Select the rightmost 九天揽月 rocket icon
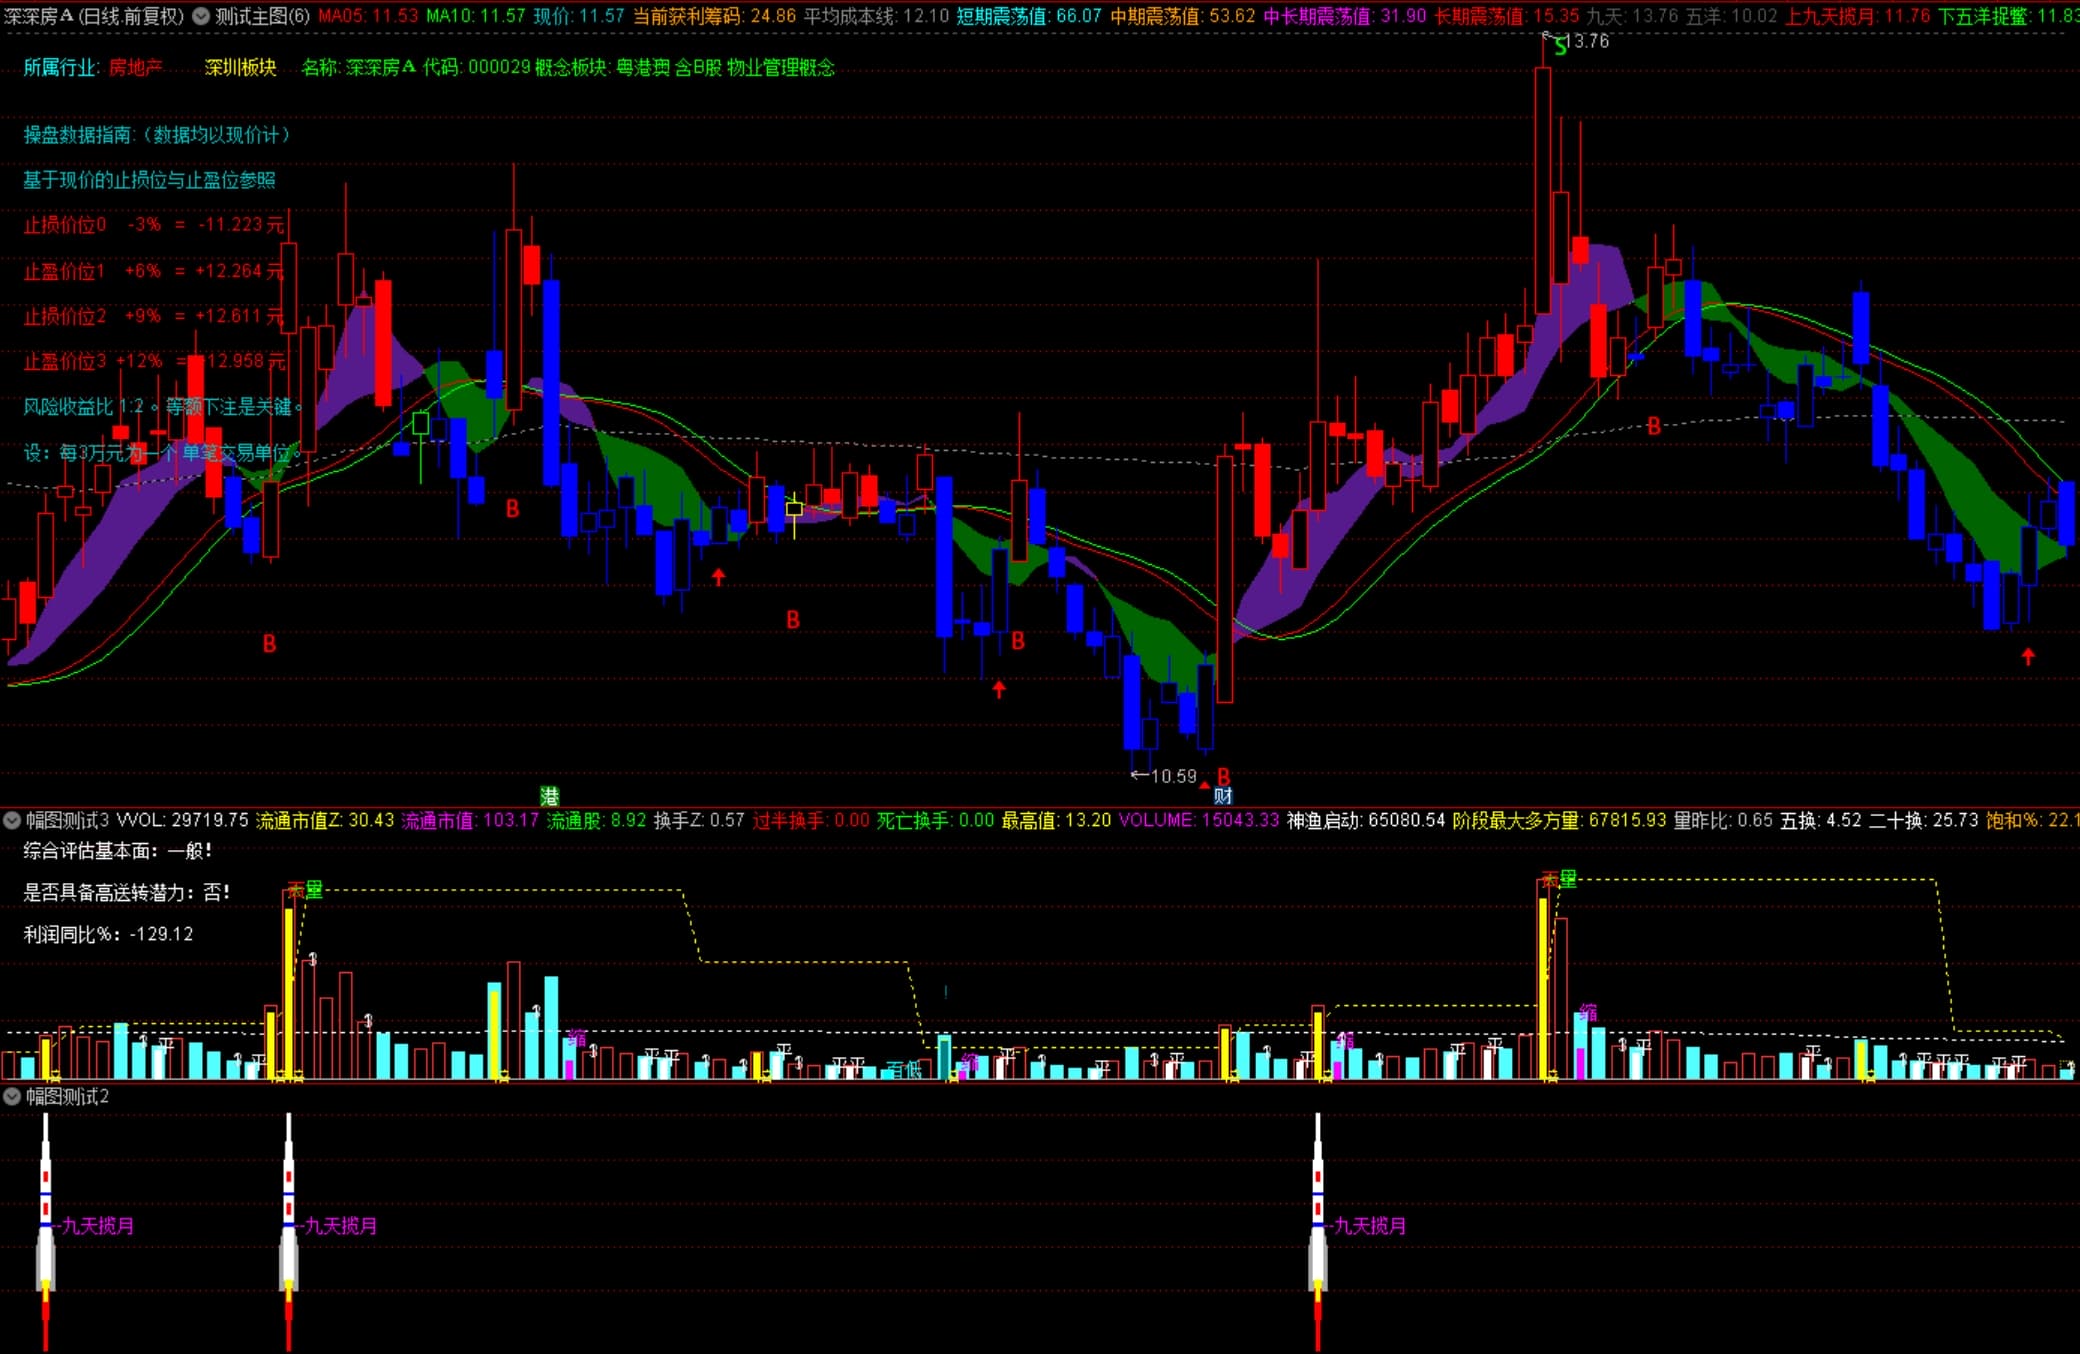This screenshot has width=2080, height=1354. 1318,1230
